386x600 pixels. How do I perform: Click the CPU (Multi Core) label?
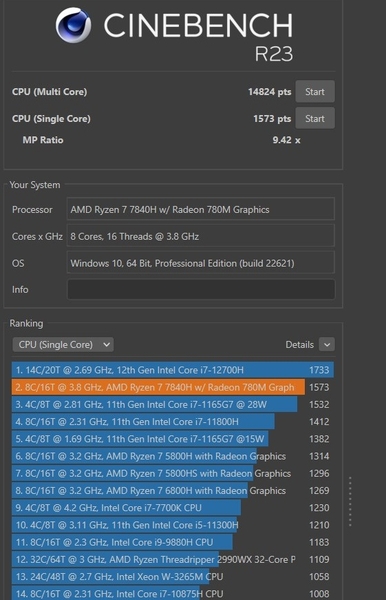pos(49,92)
